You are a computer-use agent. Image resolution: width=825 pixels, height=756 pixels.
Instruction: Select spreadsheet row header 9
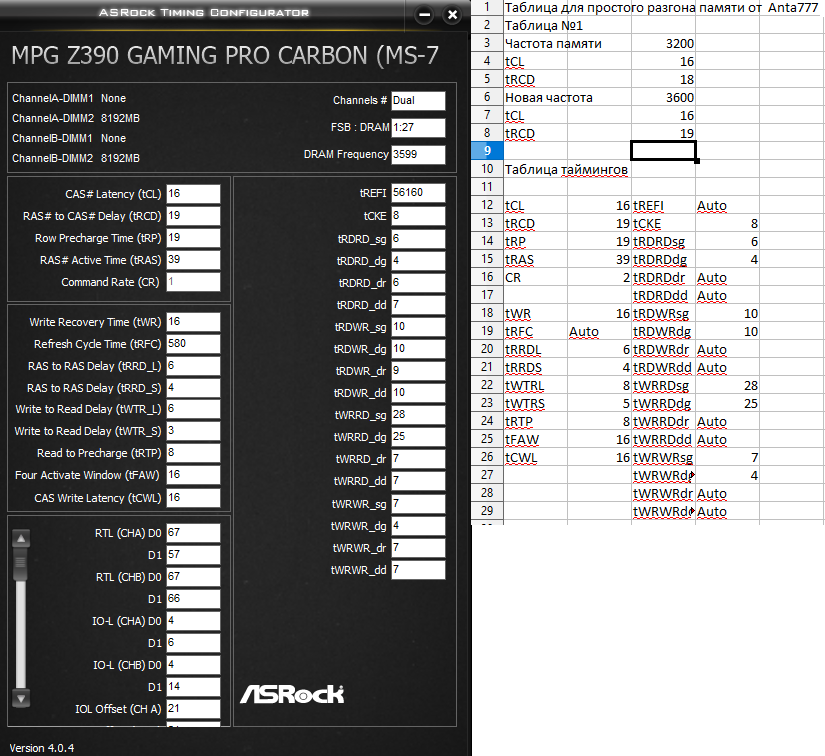coord(487,151)
